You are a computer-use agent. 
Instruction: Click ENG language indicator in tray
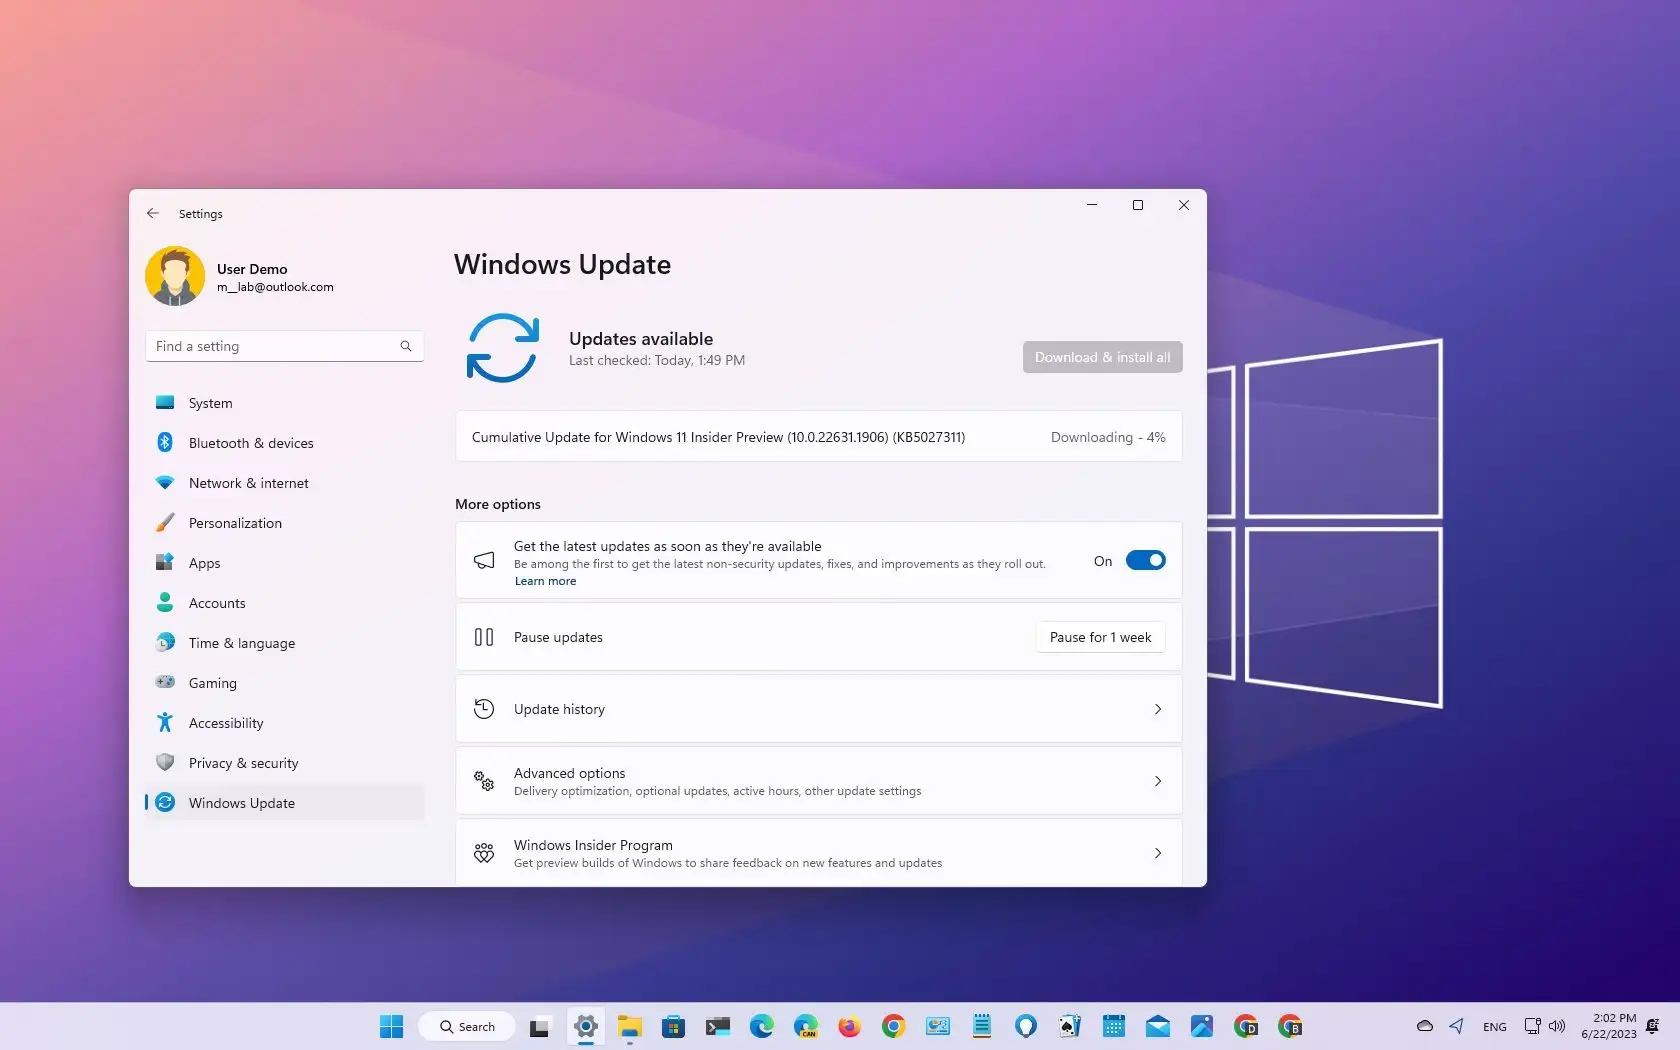[1495, 1027]
